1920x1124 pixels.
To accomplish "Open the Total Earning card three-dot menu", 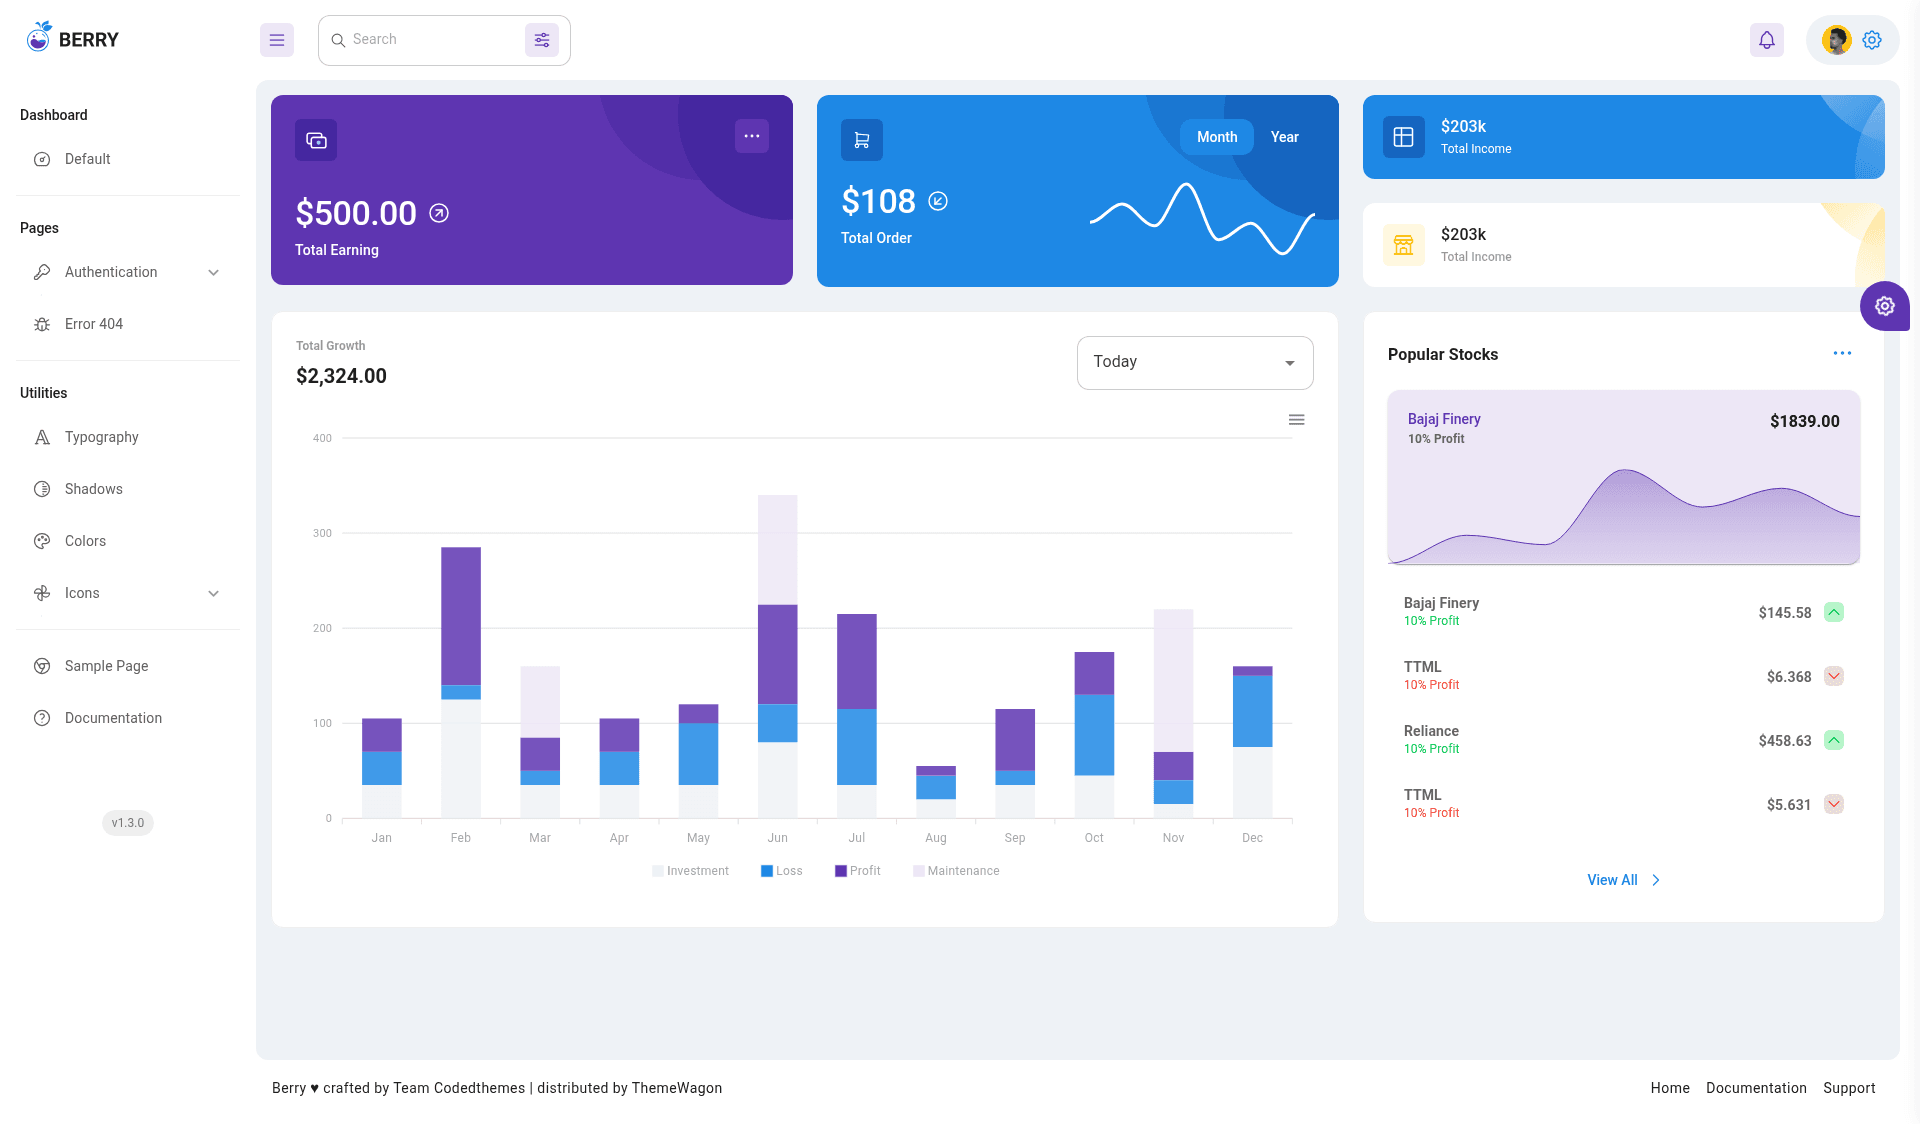I will point(752,136).
